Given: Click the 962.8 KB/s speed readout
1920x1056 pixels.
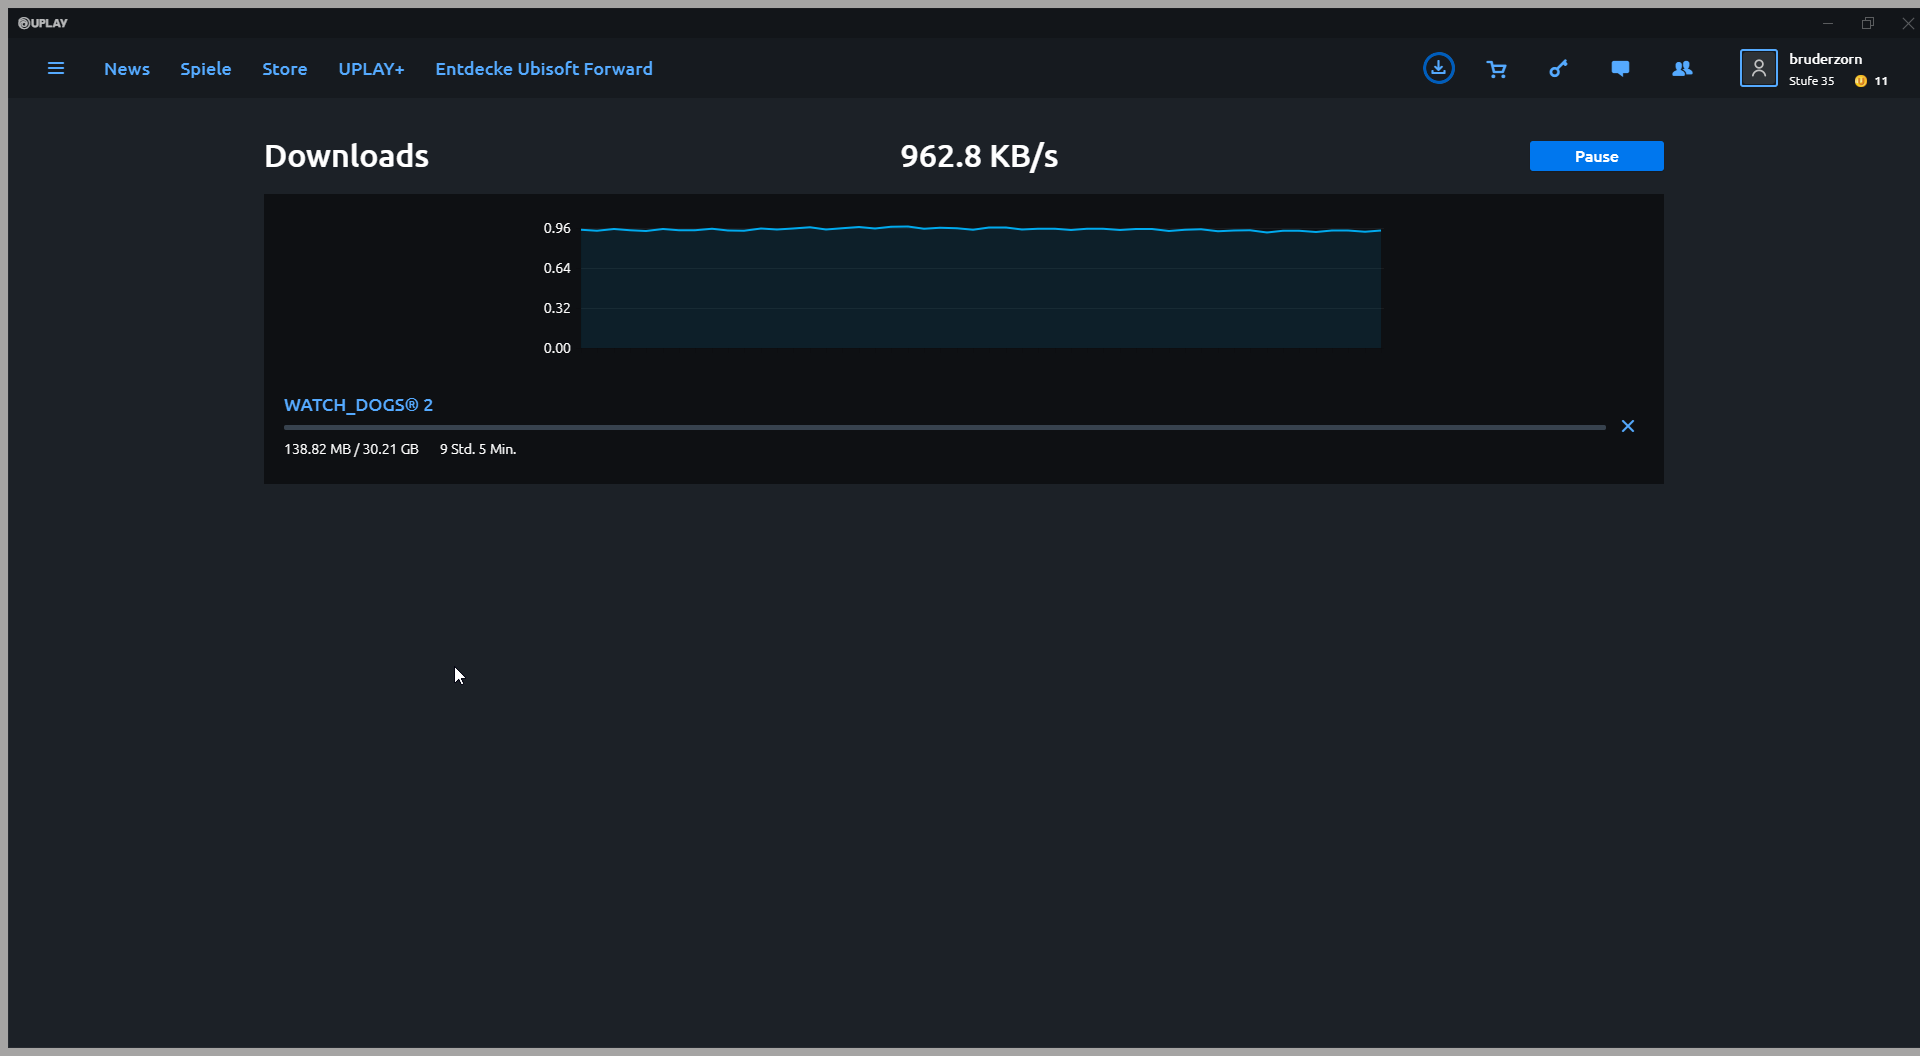Looking at the screenshot, I should tap(979, 156).
